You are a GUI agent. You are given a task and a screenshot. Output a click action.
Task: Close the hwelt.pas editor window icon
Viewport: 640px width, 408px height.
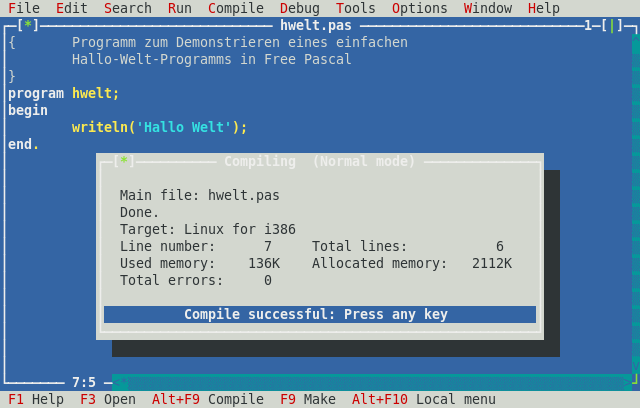click(x=28, y=25)
